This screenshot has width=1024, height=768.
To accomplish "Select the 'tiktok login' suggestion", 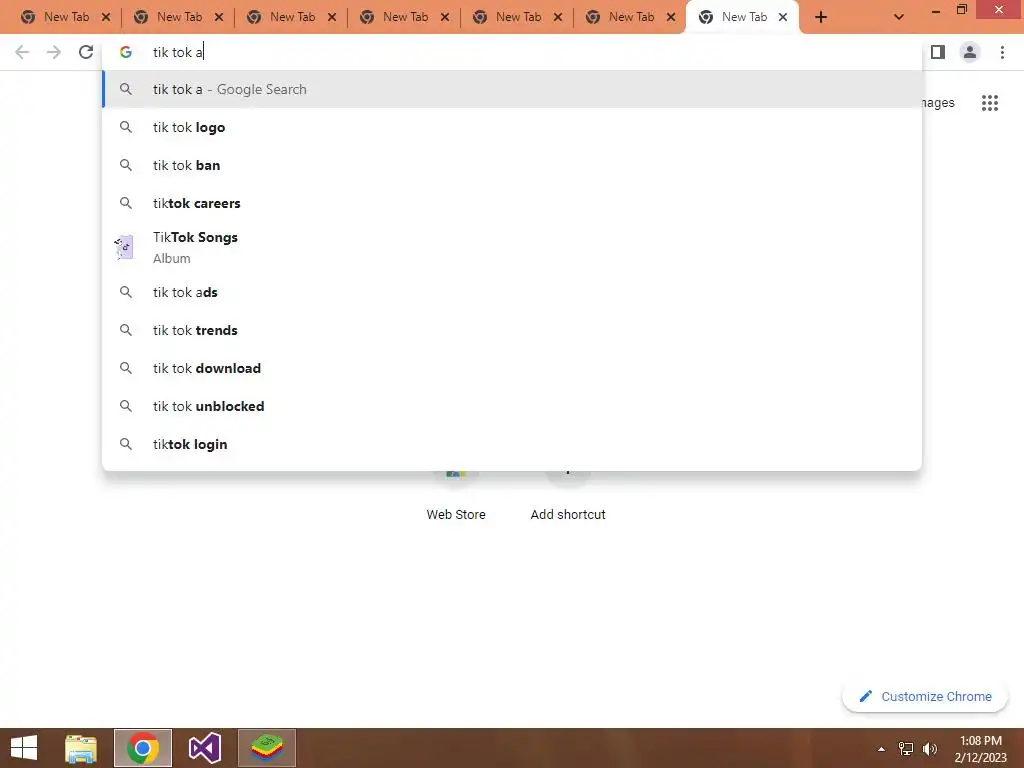I will tap(512, 443).
